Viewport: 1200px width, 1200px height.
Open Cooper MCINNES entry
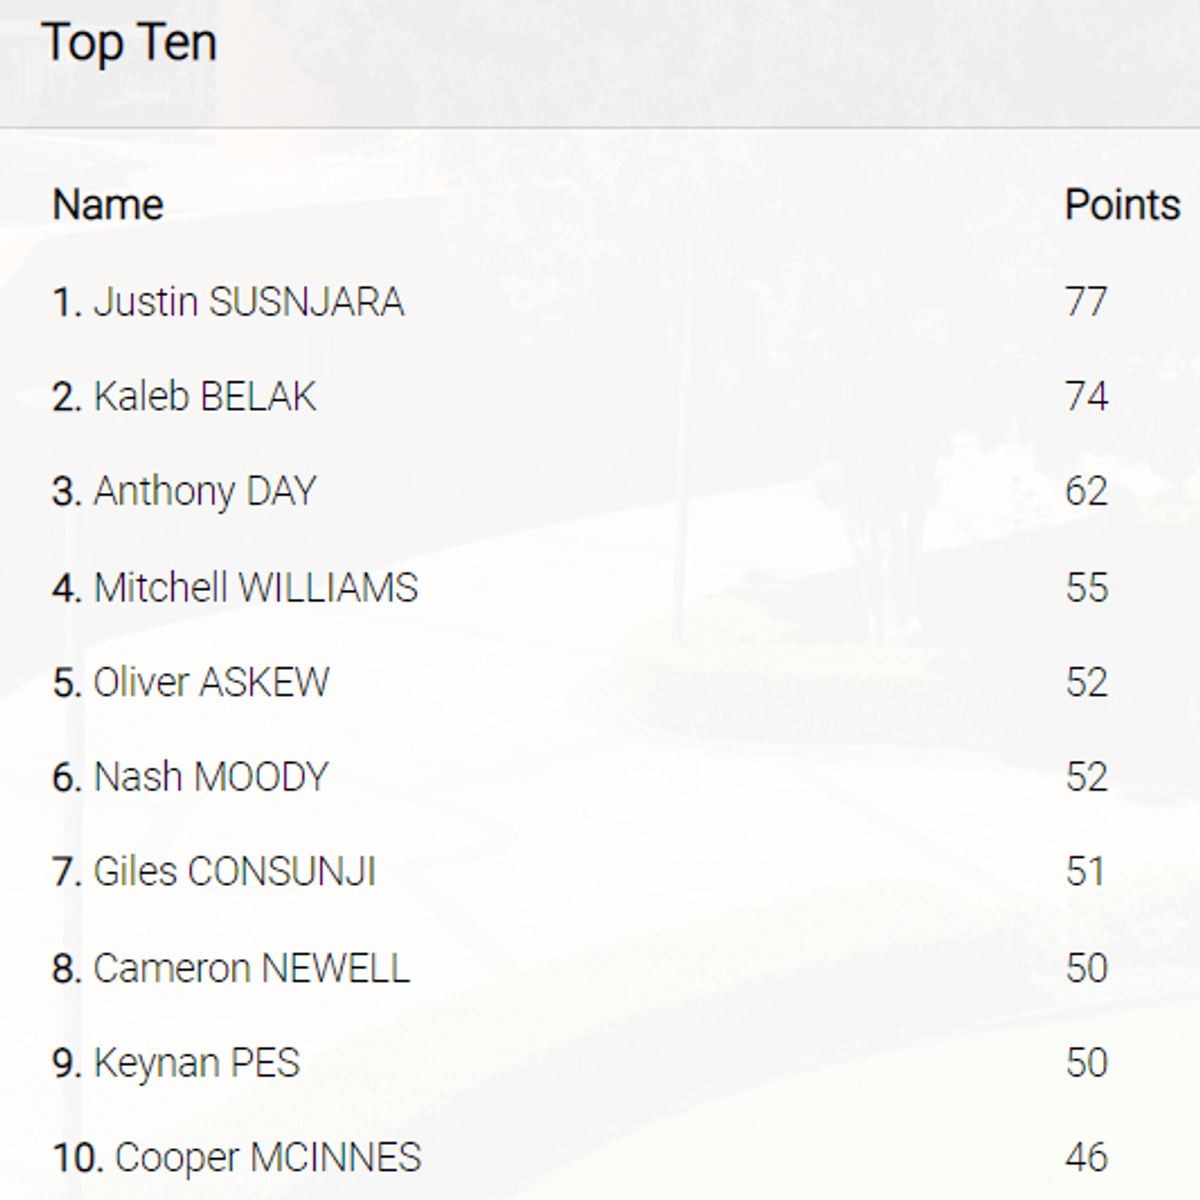268,1158
